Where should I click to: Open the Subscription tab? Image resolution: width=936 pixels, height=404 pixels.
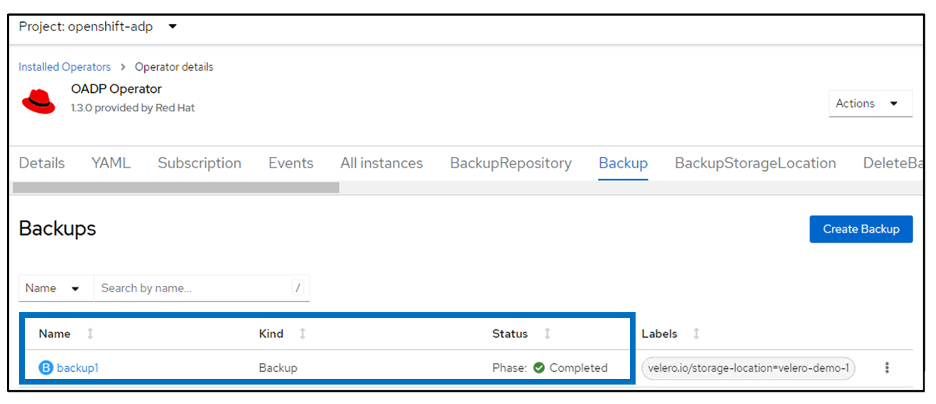click(x=199, y=163)
